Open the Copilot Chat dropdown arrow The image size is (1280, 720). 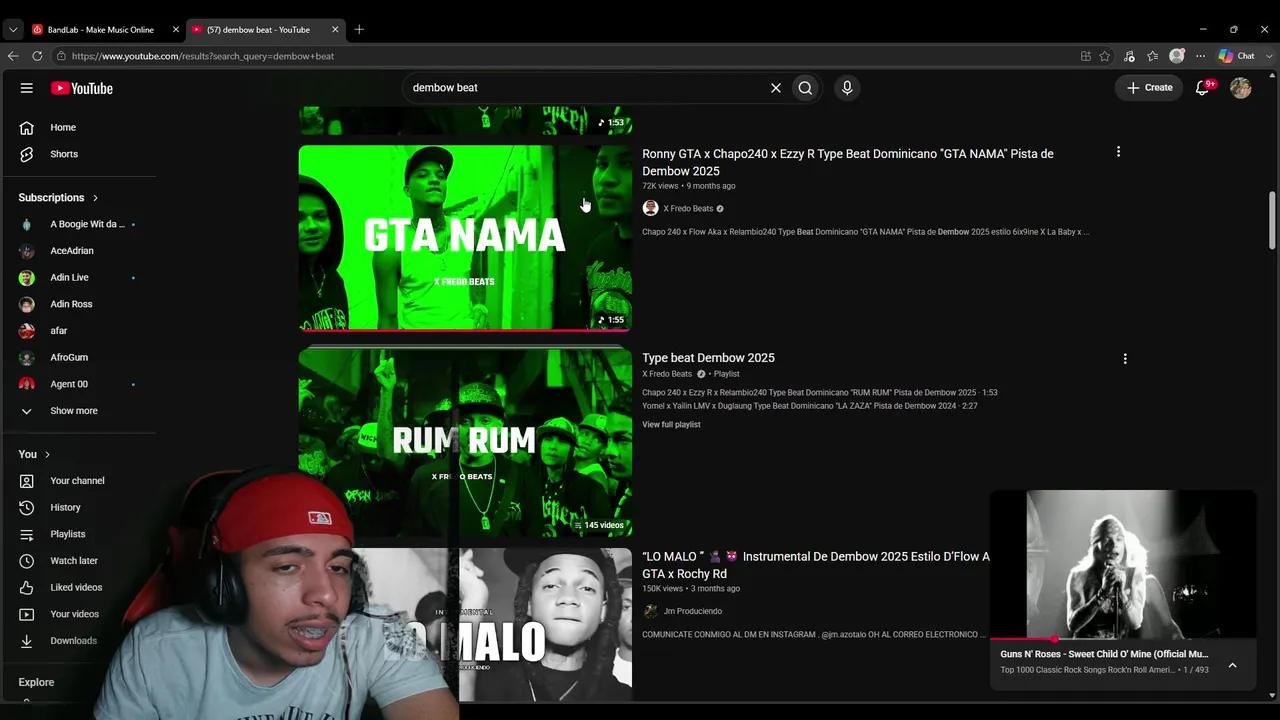click(1271, 56)
